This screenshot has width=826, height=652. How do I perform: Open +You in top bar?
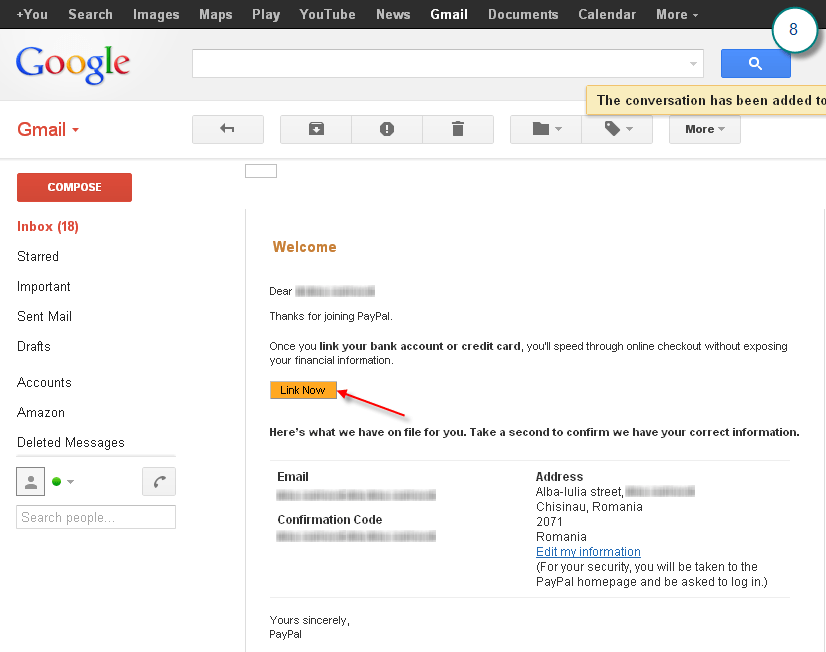pos(32,14)
